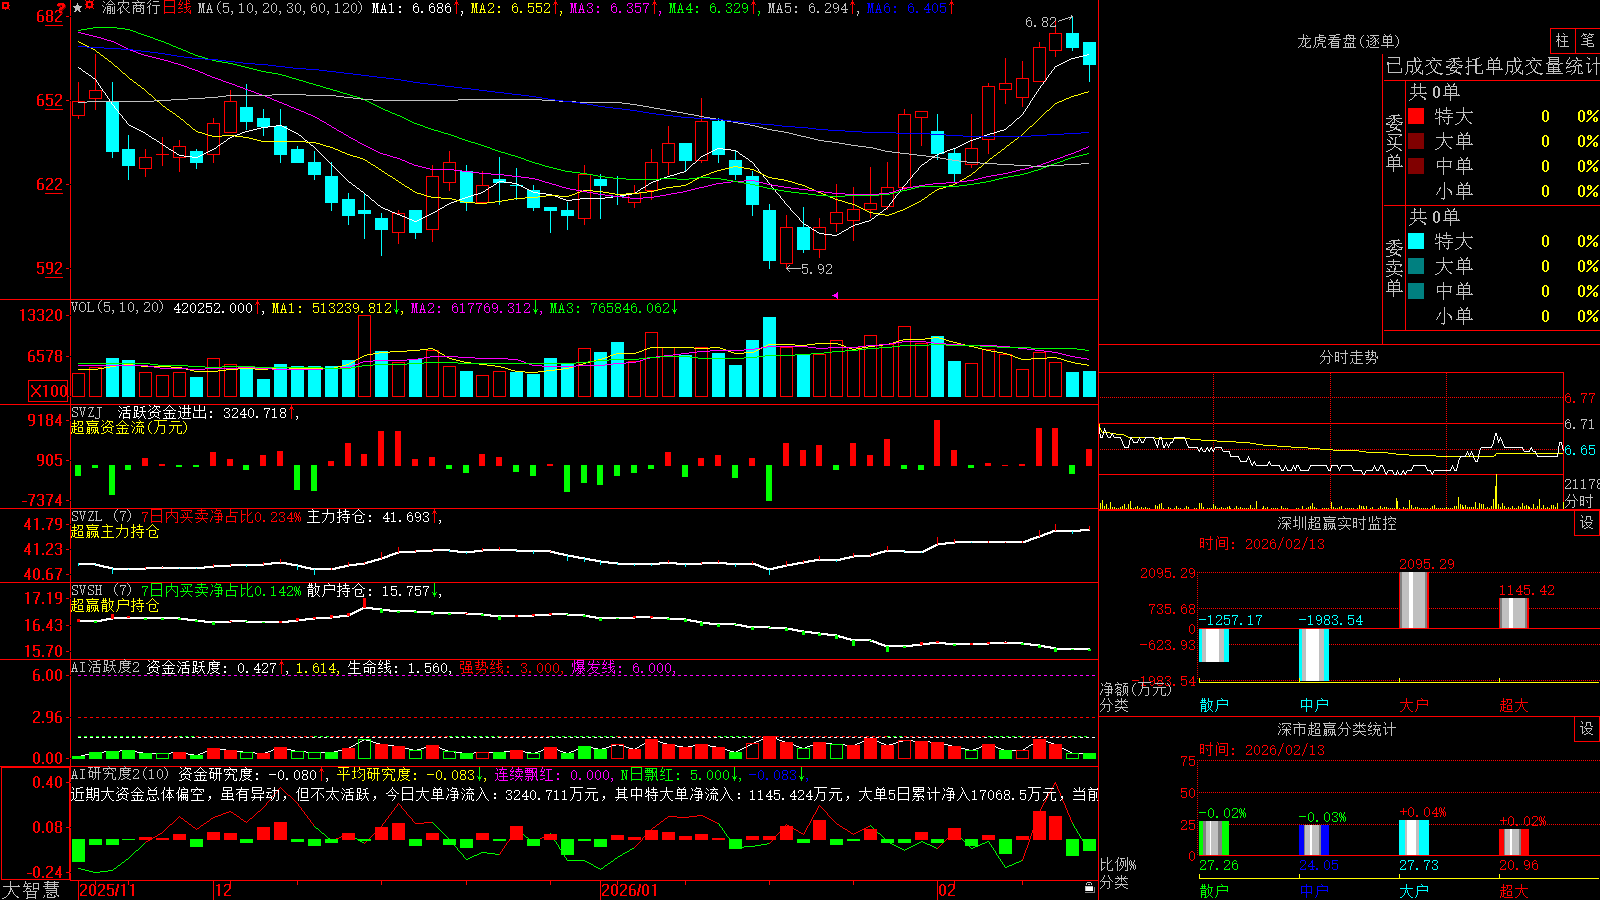Screen dimensions: 1600x900
Task: Click the small magenta arrow marker below the candles
Action: tap(835, 295)
